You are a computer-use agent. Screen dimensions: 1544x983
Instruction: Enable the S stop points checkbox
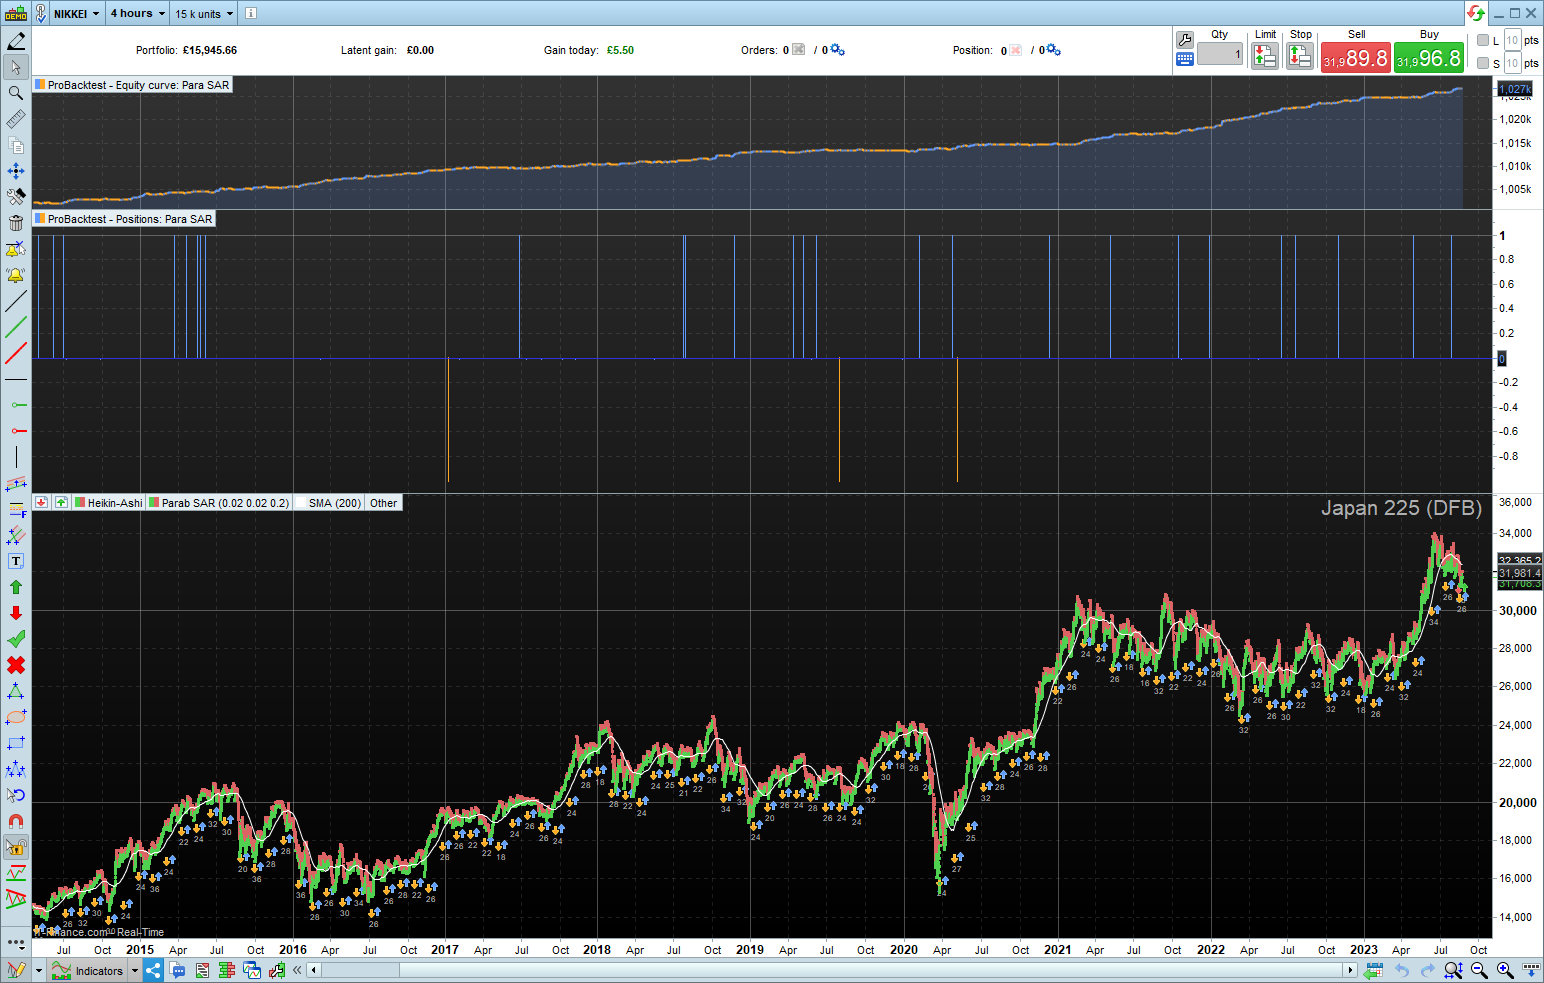click(1483, 63)
